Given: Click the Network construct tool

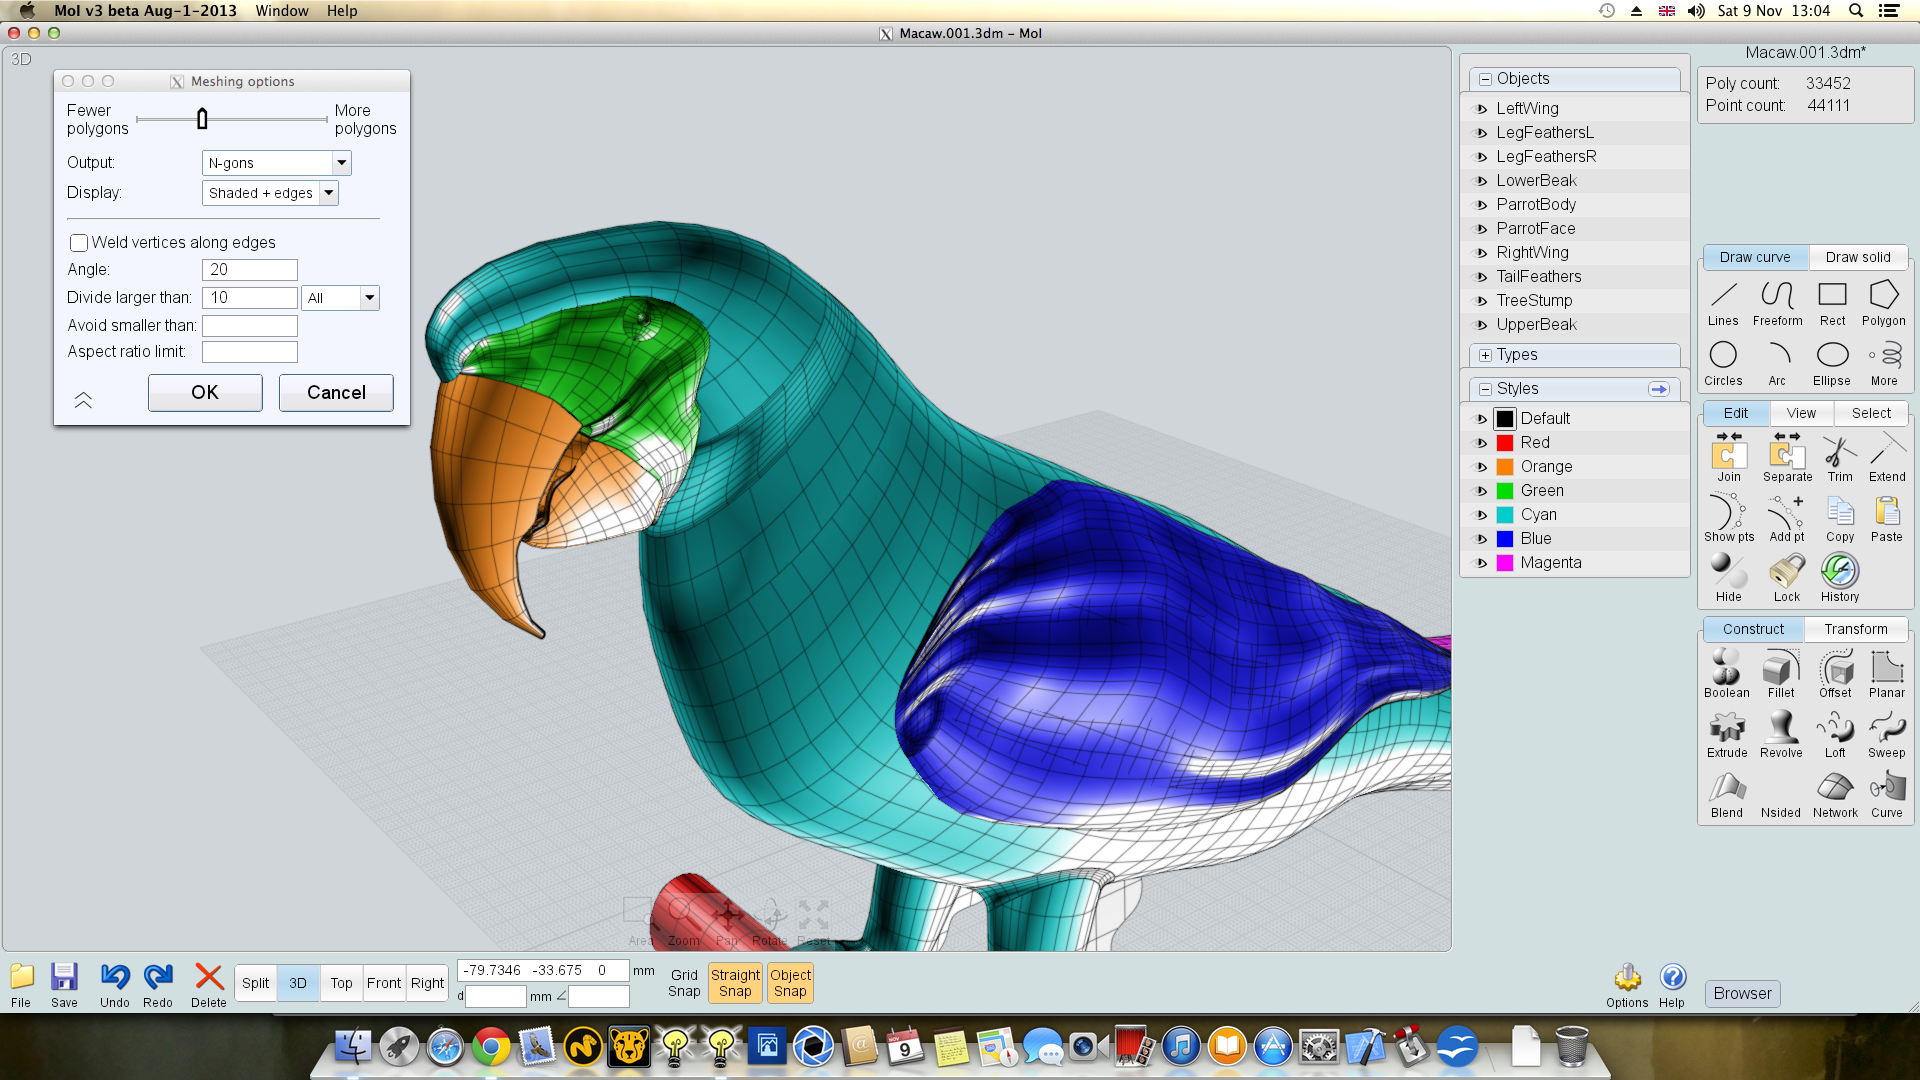Looking at the screenshot, I should [x=1835, y=795].
